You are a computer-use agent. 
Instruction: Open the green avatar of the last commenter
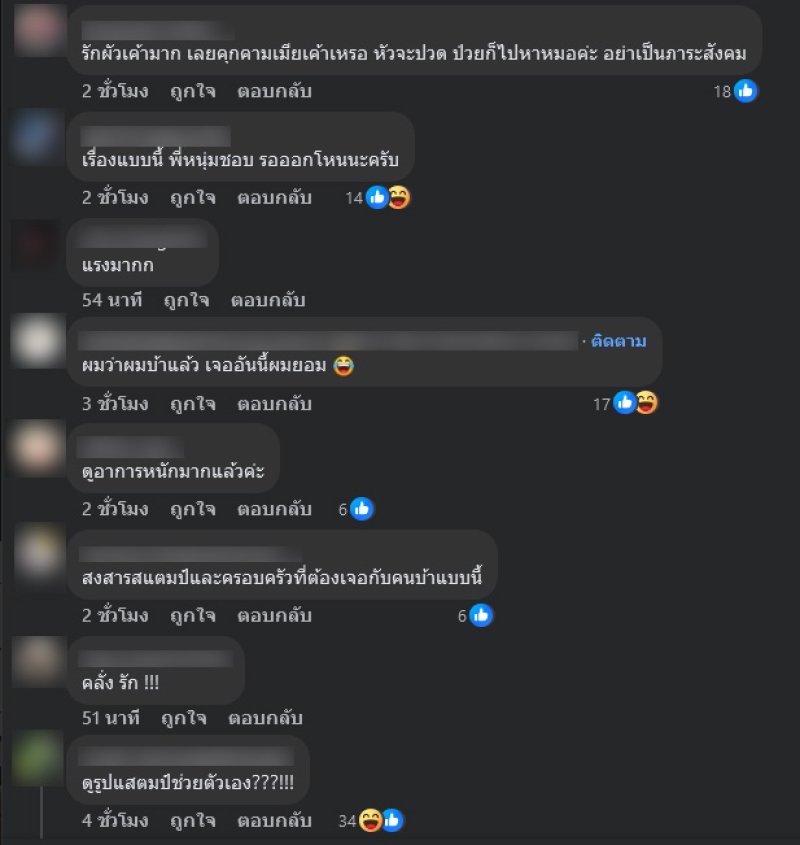click(38, 758)
